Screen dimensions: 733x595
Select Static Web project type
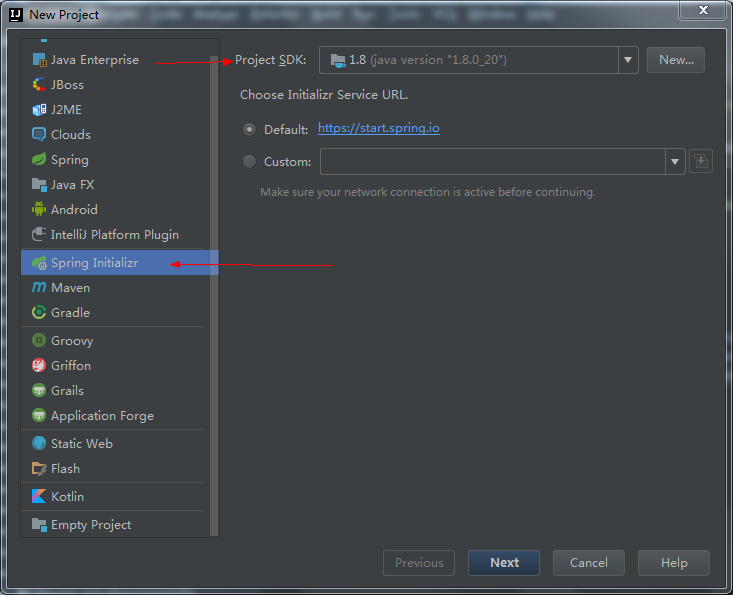point(81,444)
